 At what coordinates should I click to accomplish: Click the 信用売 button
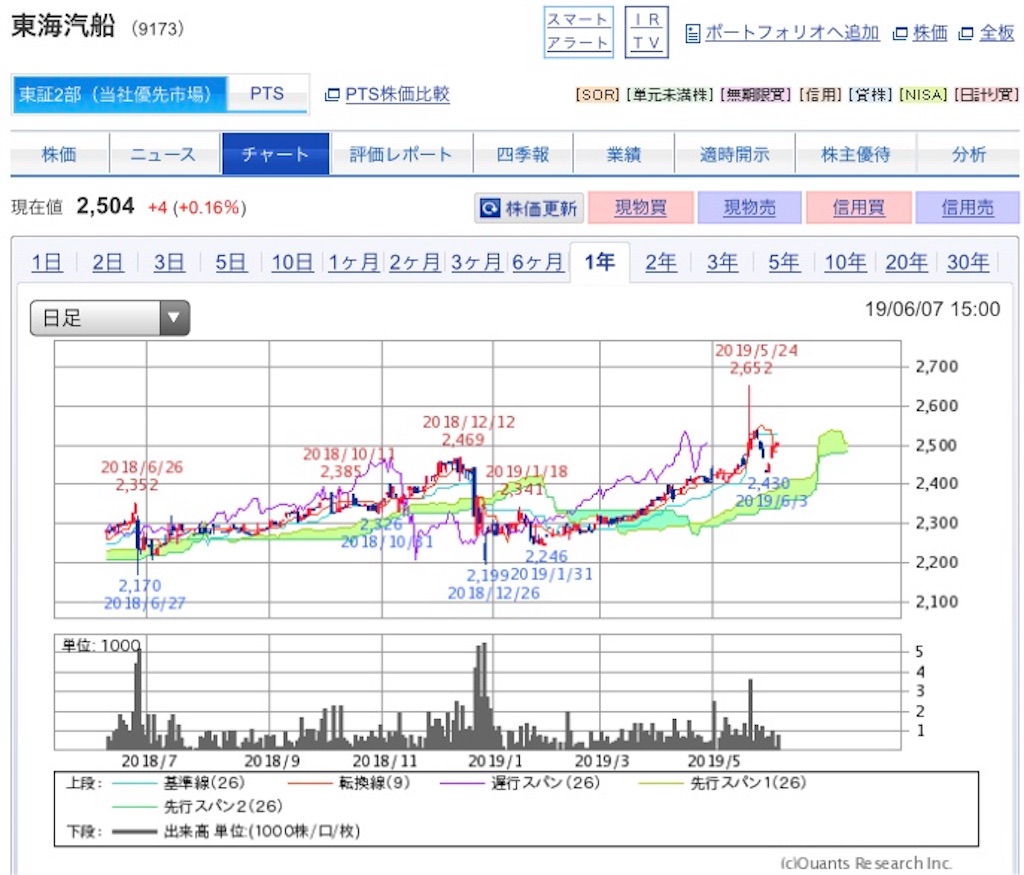(x=968, y=208)
